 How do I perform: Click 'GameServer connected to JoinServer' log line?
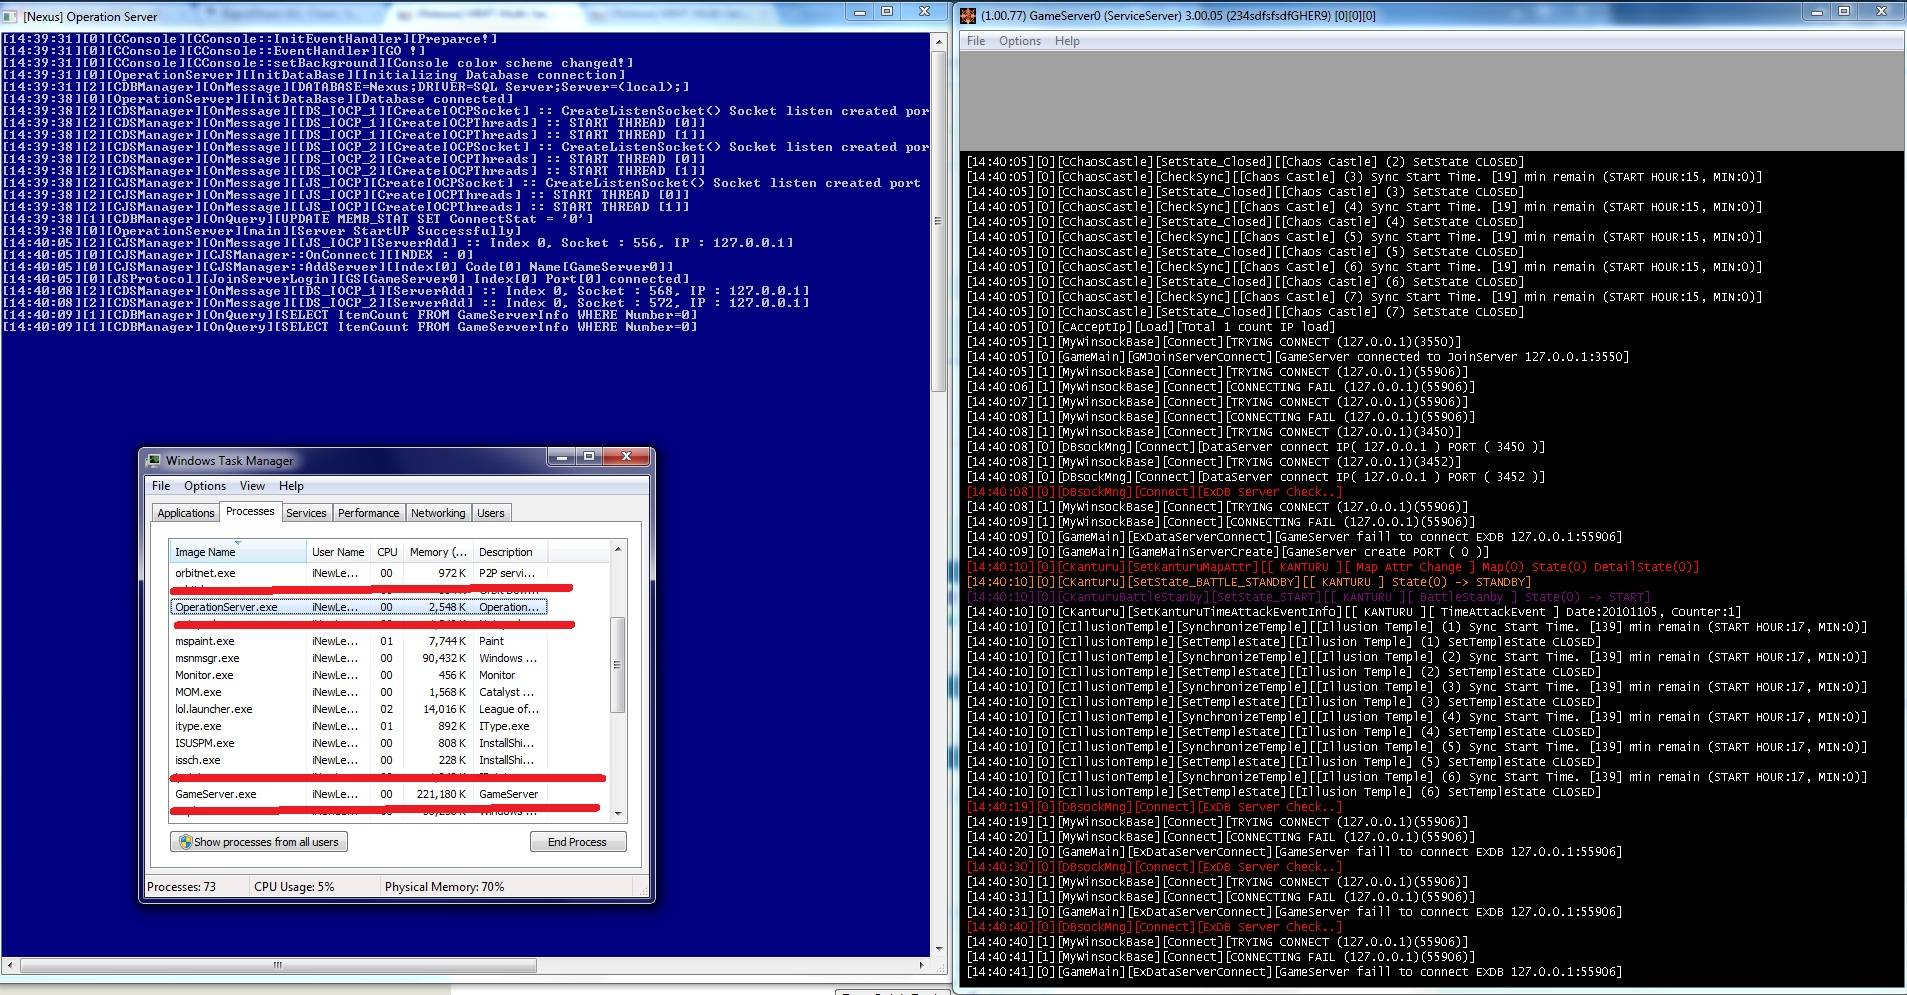click(x=1298, y=357)
